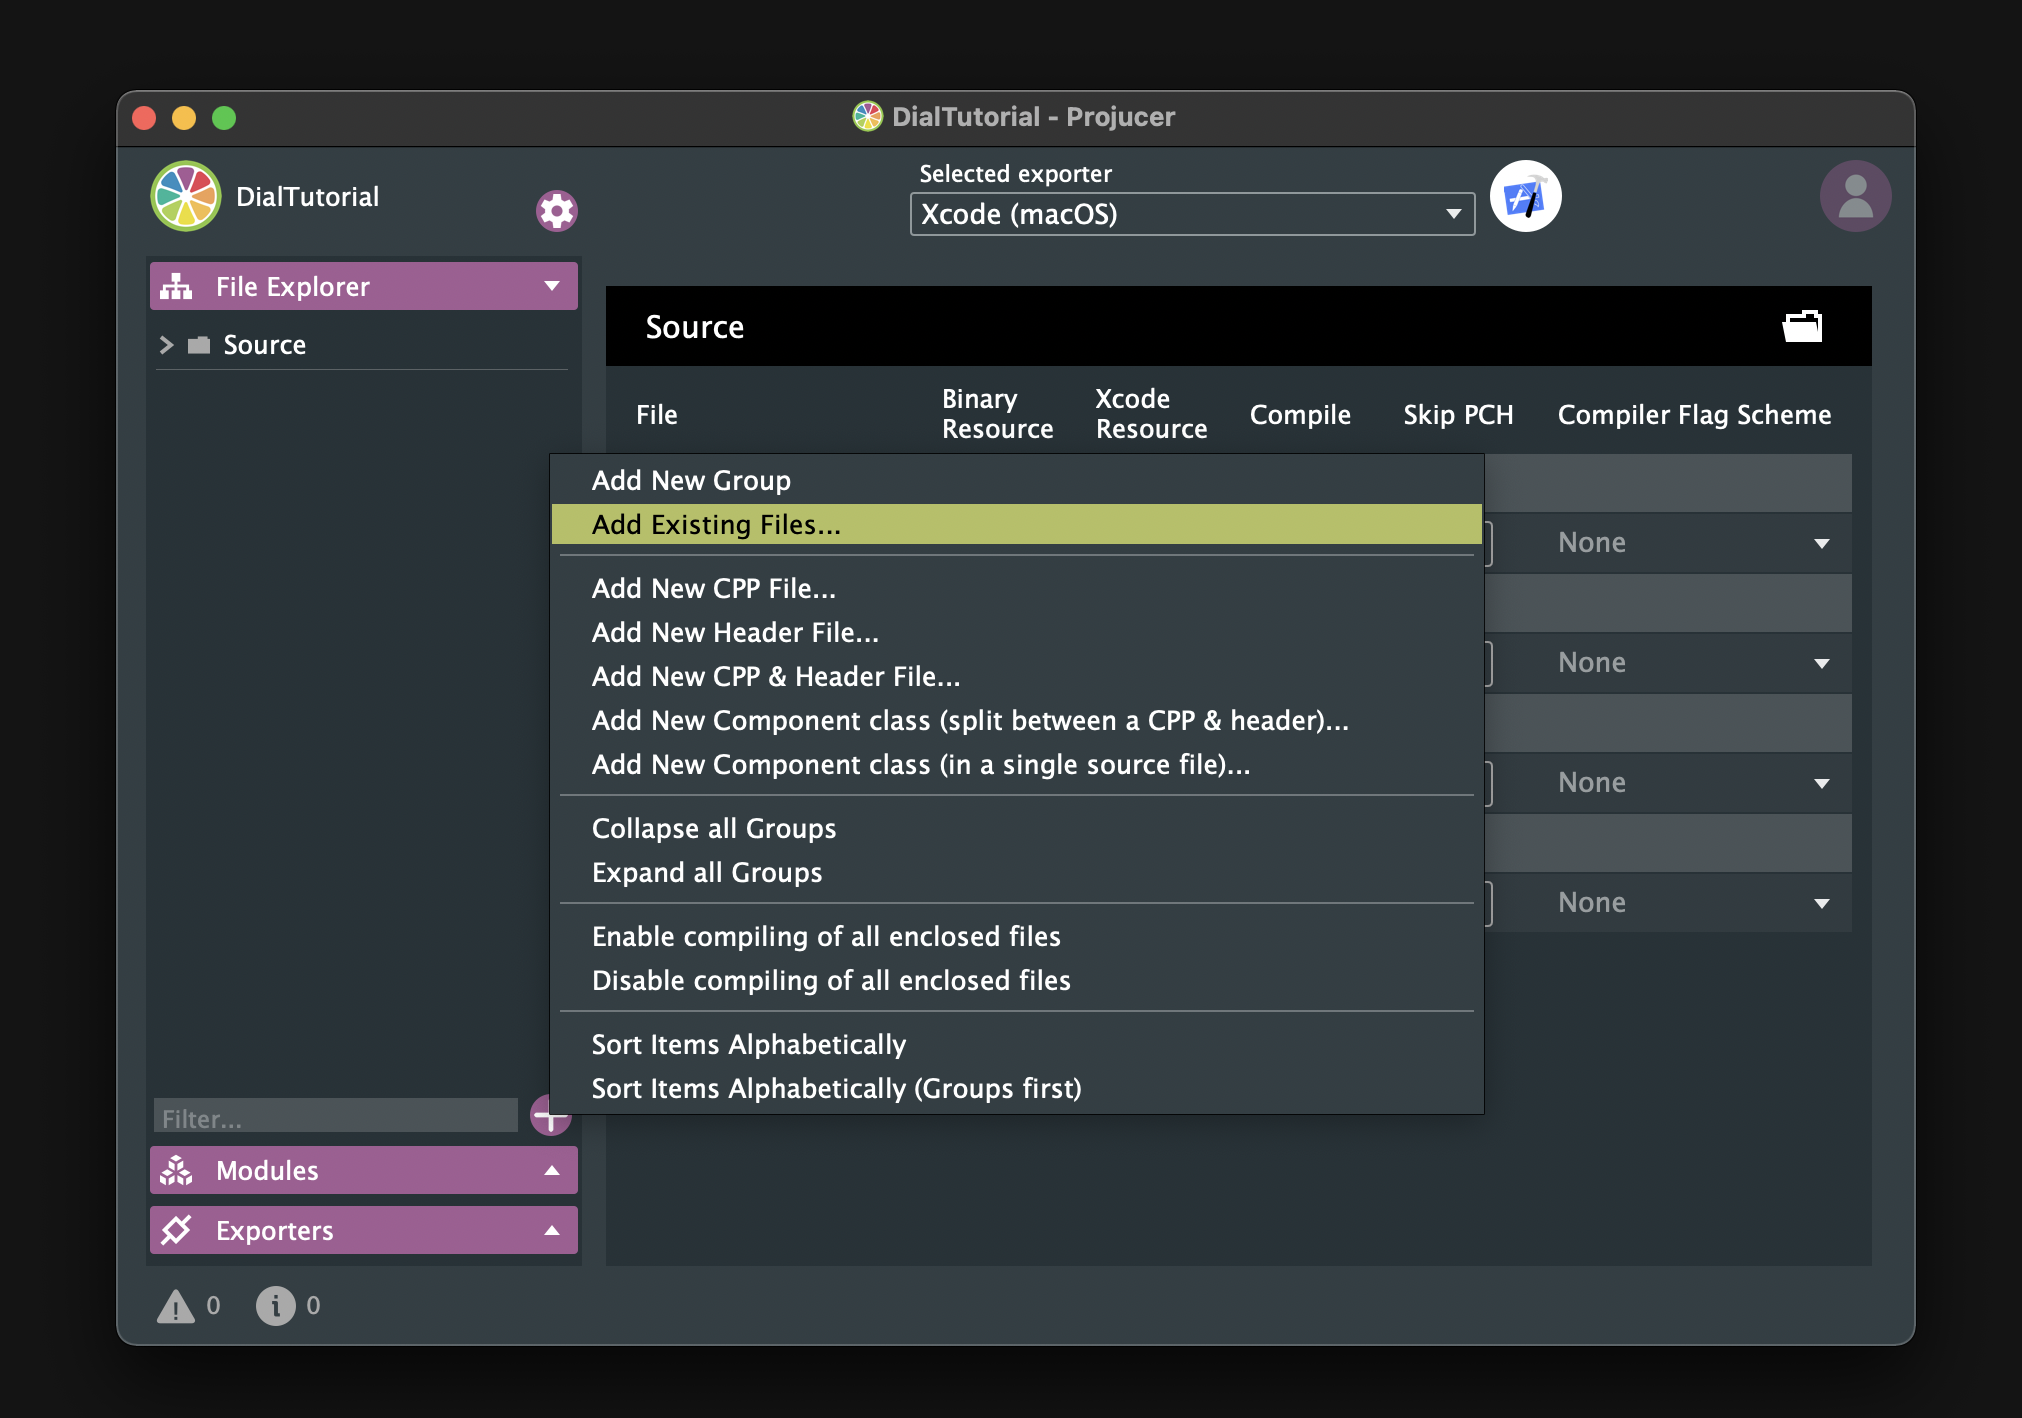Select Disable compiling of all enclosed files
Viewport: 2022px width, 1418px height.
[x=1017, y=981]
